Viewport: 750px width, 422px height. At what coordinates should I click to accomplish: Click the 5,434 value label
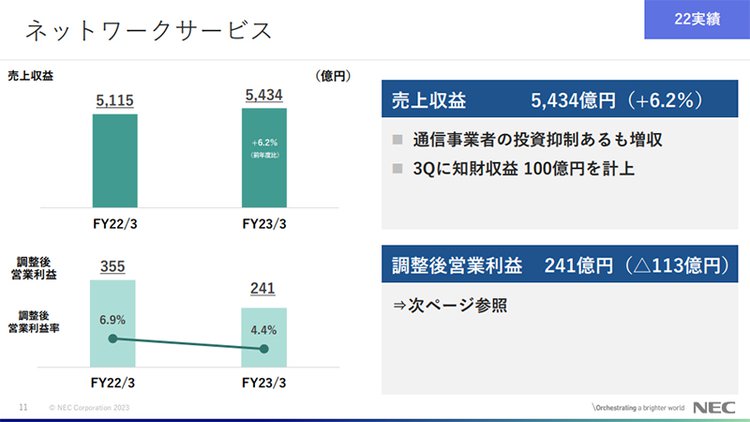point(264,95)
